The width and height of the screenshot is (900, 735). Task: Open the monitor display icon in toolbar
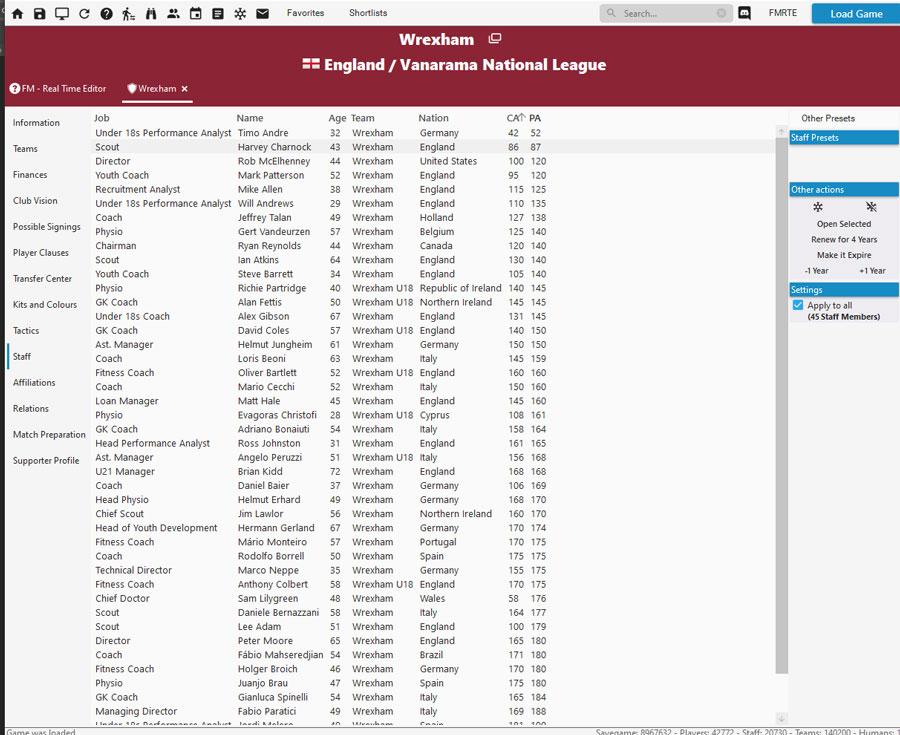click(x=61, y=13)
